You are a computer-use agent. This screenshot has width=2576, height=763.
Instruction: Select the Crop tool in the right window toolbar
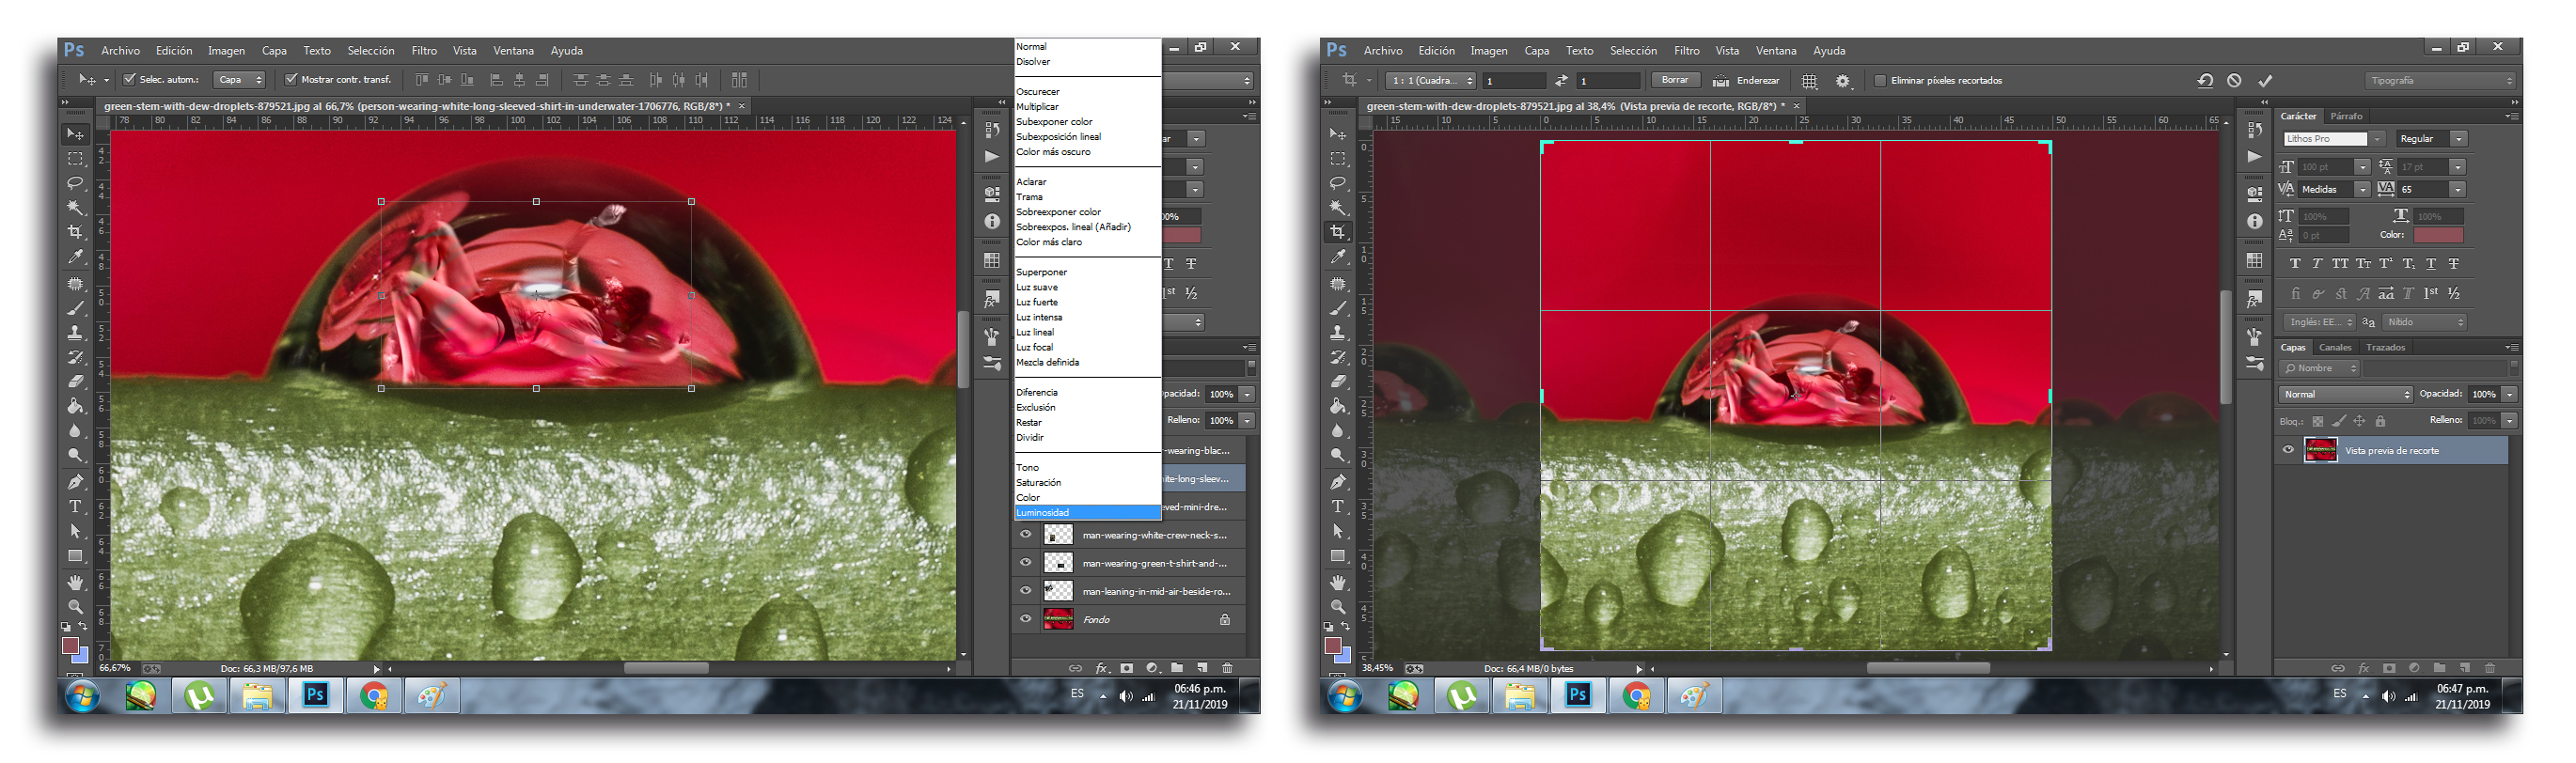(x=1338, y=232)
